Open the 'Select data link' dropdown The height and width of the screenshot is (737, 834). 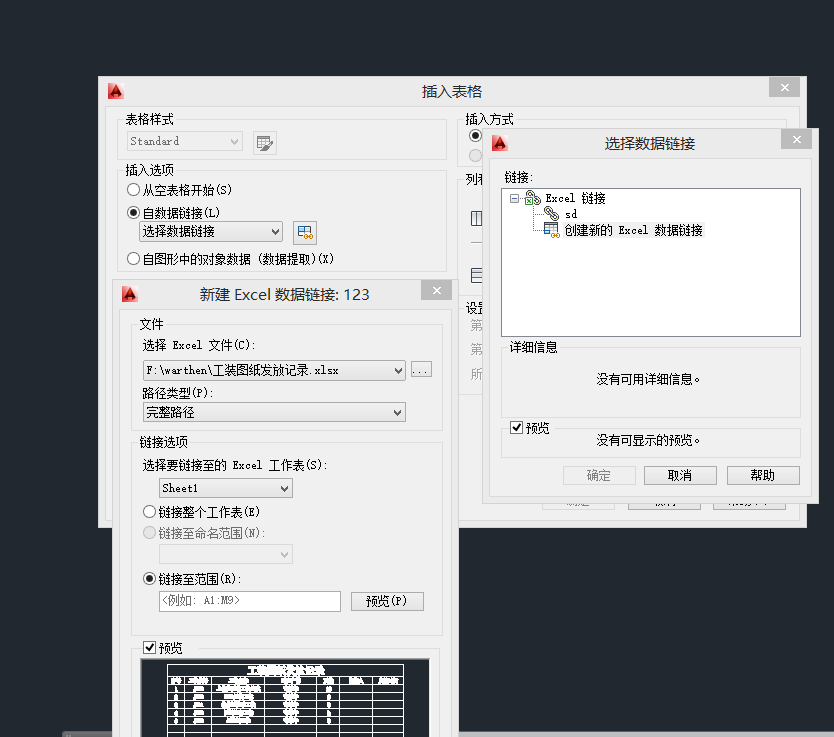tap(211, 231)
